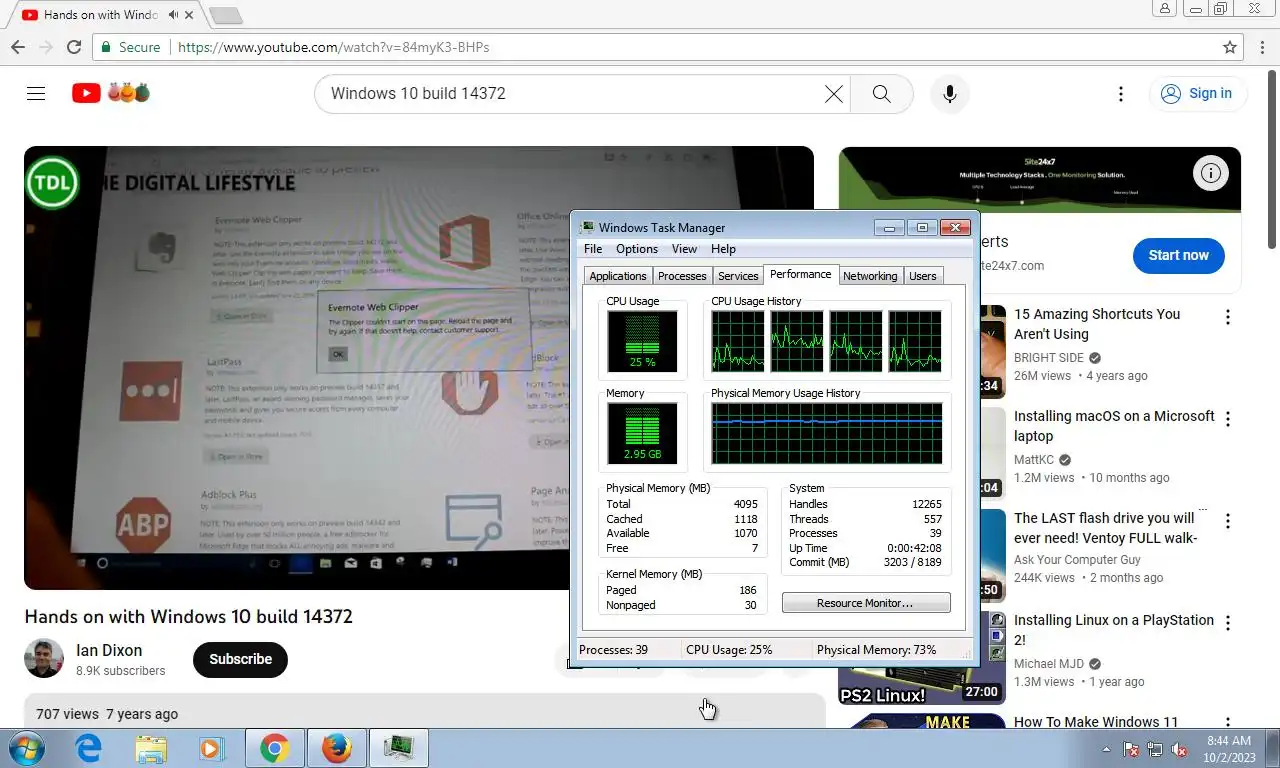The image size is (1280, 768).
Task: Open the YouTube hamburger guide menu
Action: pos(36,93)
